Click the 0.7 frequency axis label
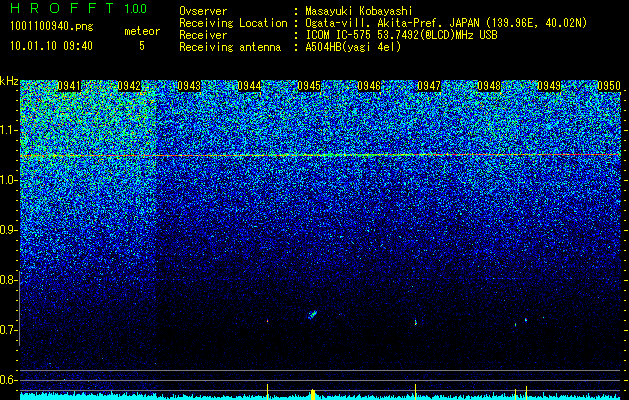This screenshot has height=400, width=629. 8,330
